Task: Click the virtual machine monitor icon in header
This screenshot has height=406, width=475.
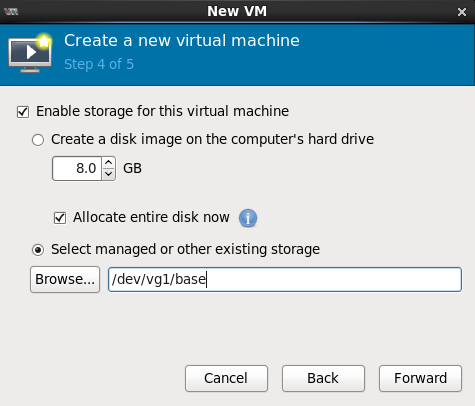Action: pyautogui.click(x=30, y=53)
